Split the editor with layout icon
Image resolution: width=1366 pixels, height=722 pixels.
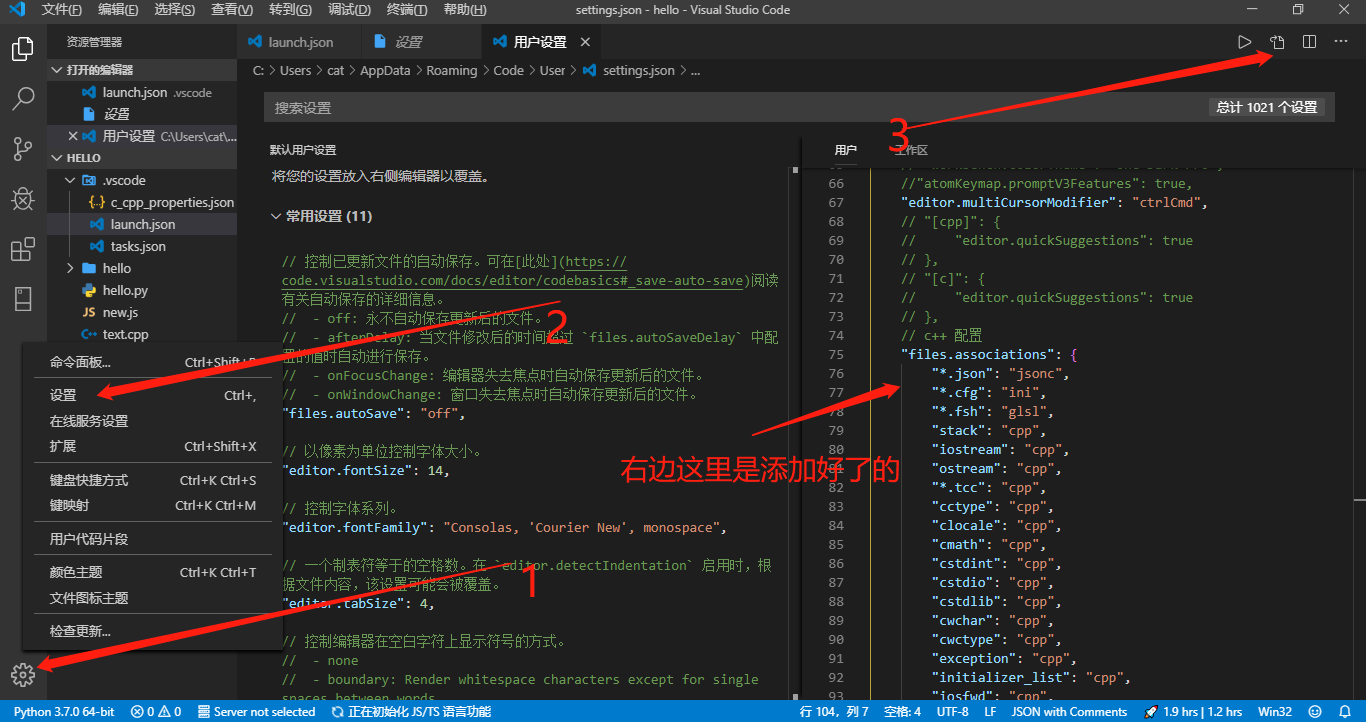click(x=1309, y=42)
